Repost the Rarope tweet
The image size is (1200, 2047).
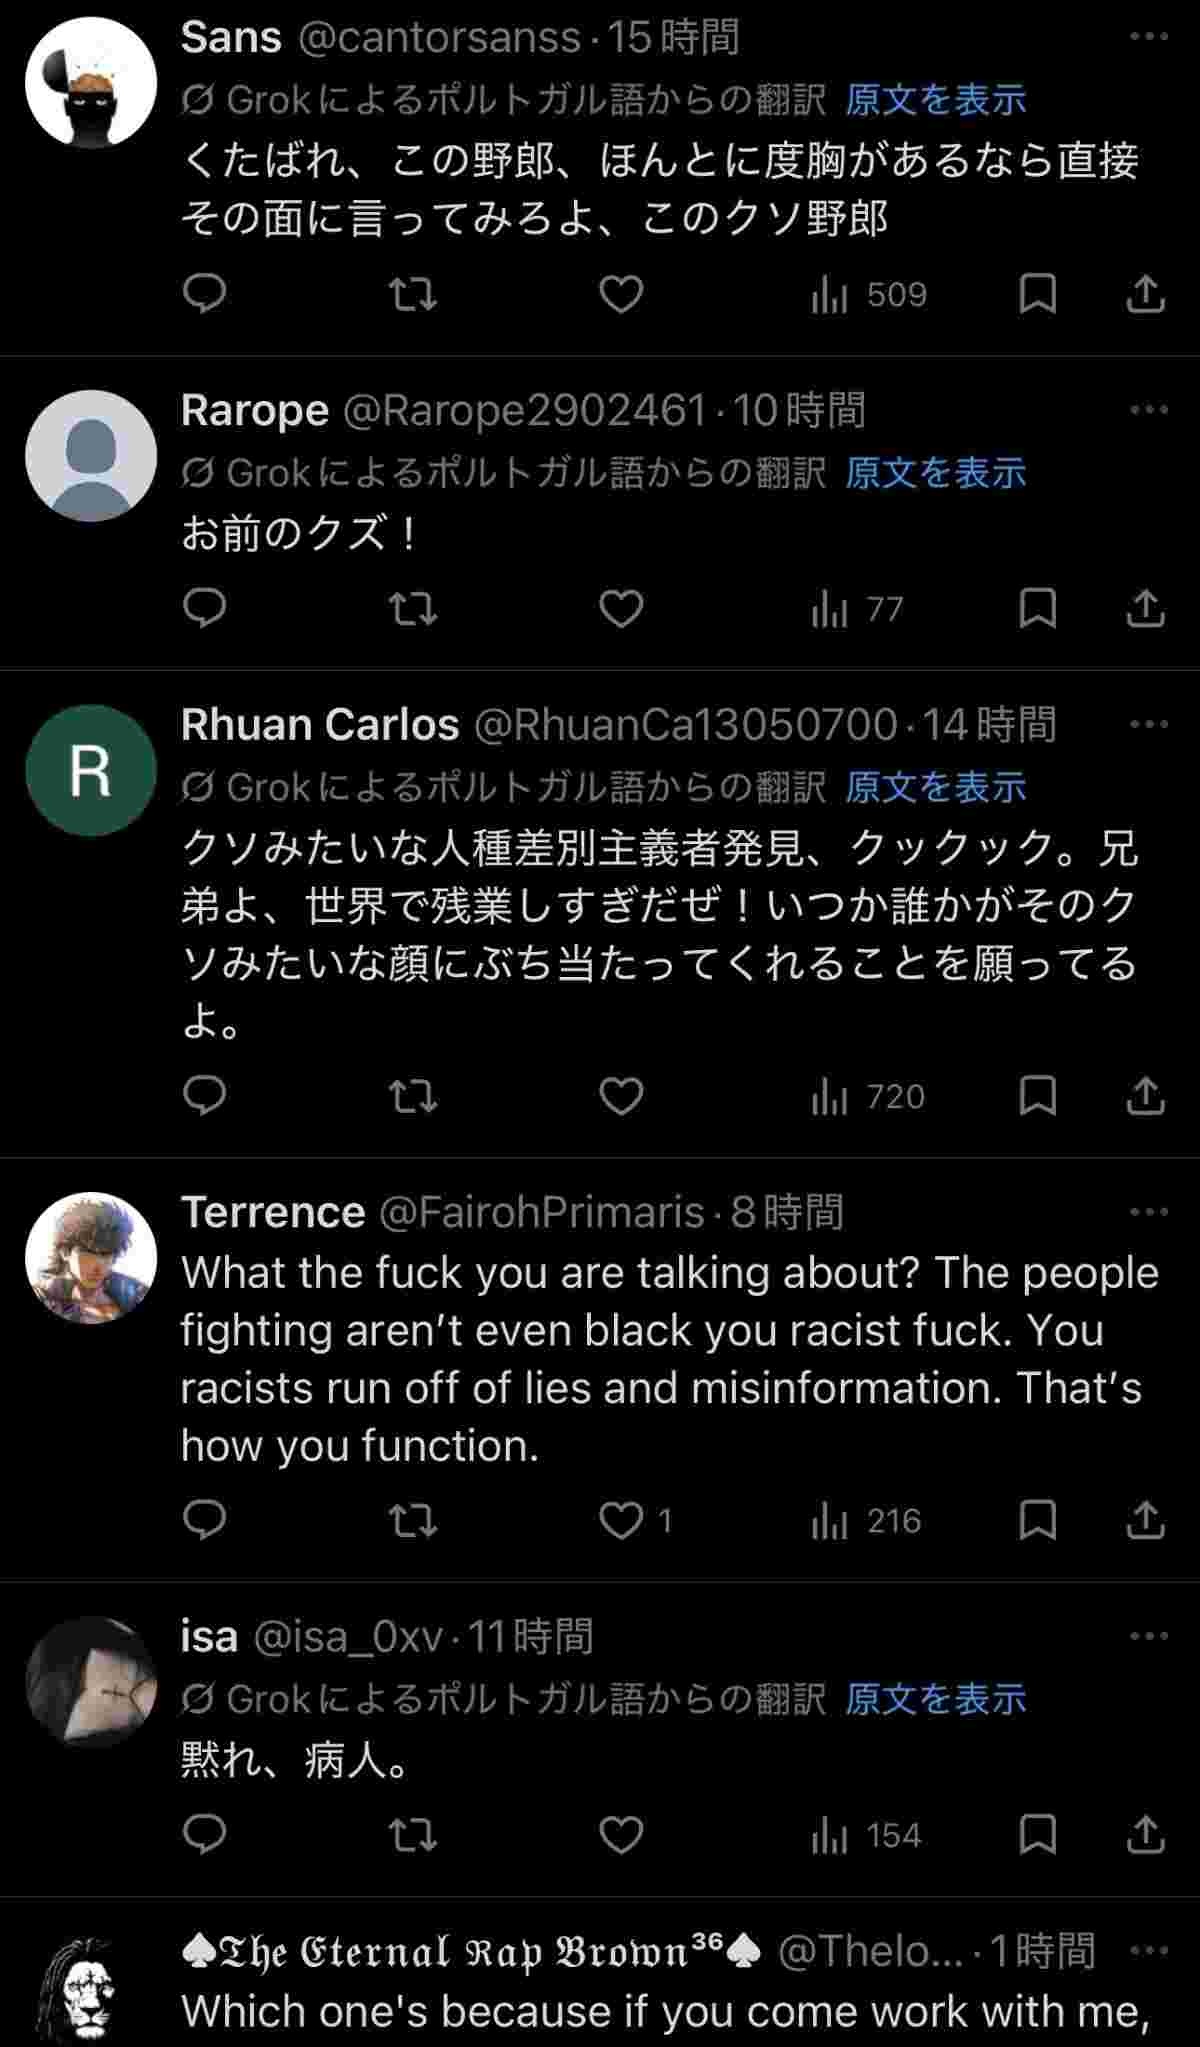[x=412, y=608]
